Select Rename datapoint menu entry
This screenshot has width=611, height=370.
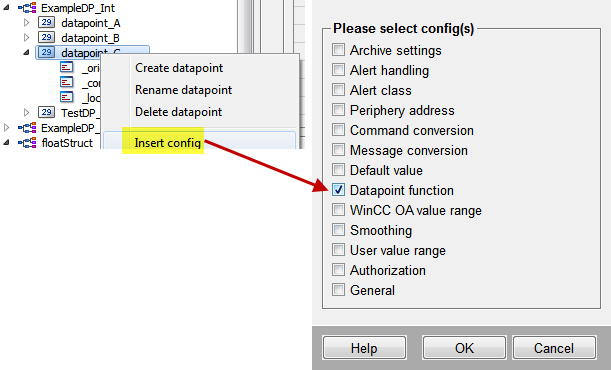coord(184,90)
